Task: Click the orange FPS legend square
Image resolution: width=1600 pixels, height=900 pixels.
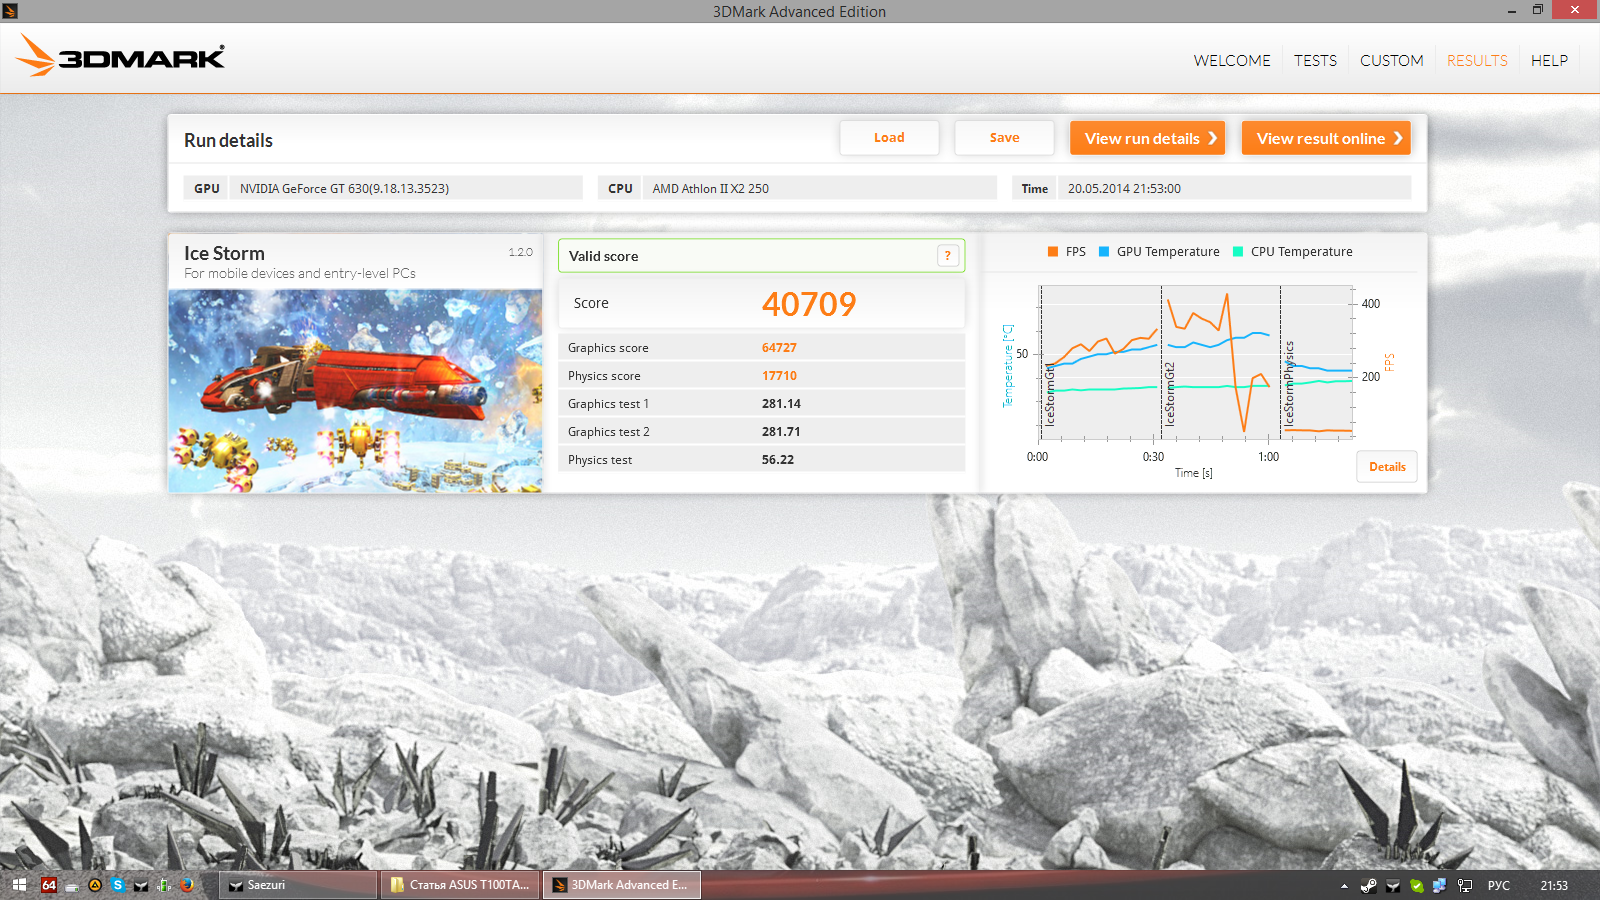Action: pos(1053,252)
